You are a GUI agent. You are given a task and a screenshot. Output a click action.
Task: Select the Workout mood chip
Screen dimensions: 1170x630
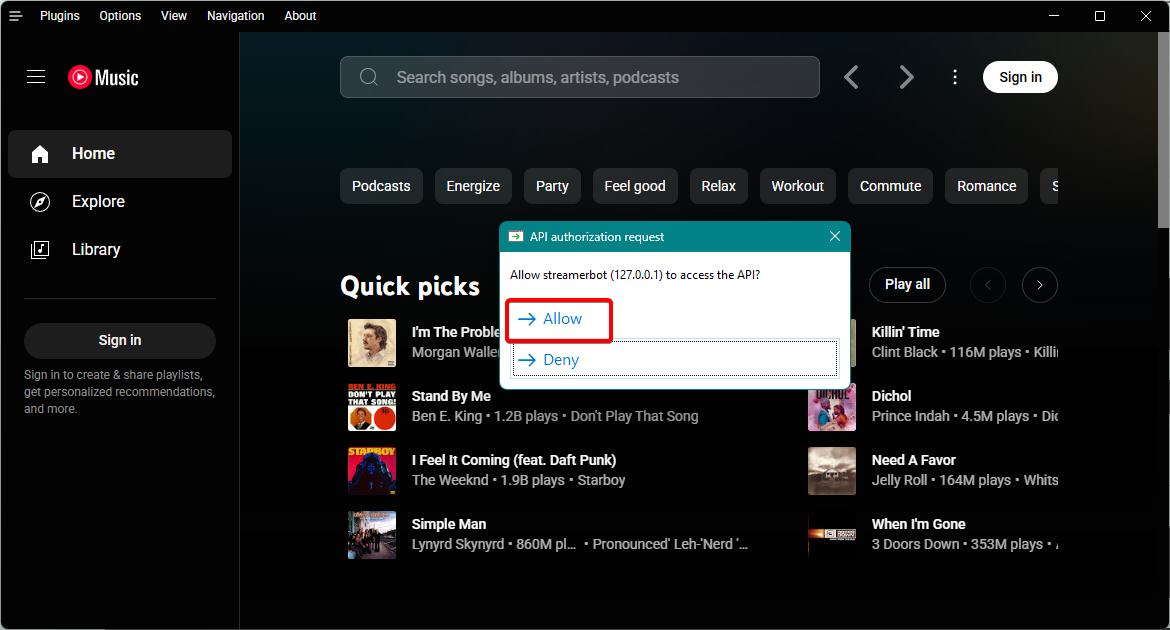click(x=798, y=186)
